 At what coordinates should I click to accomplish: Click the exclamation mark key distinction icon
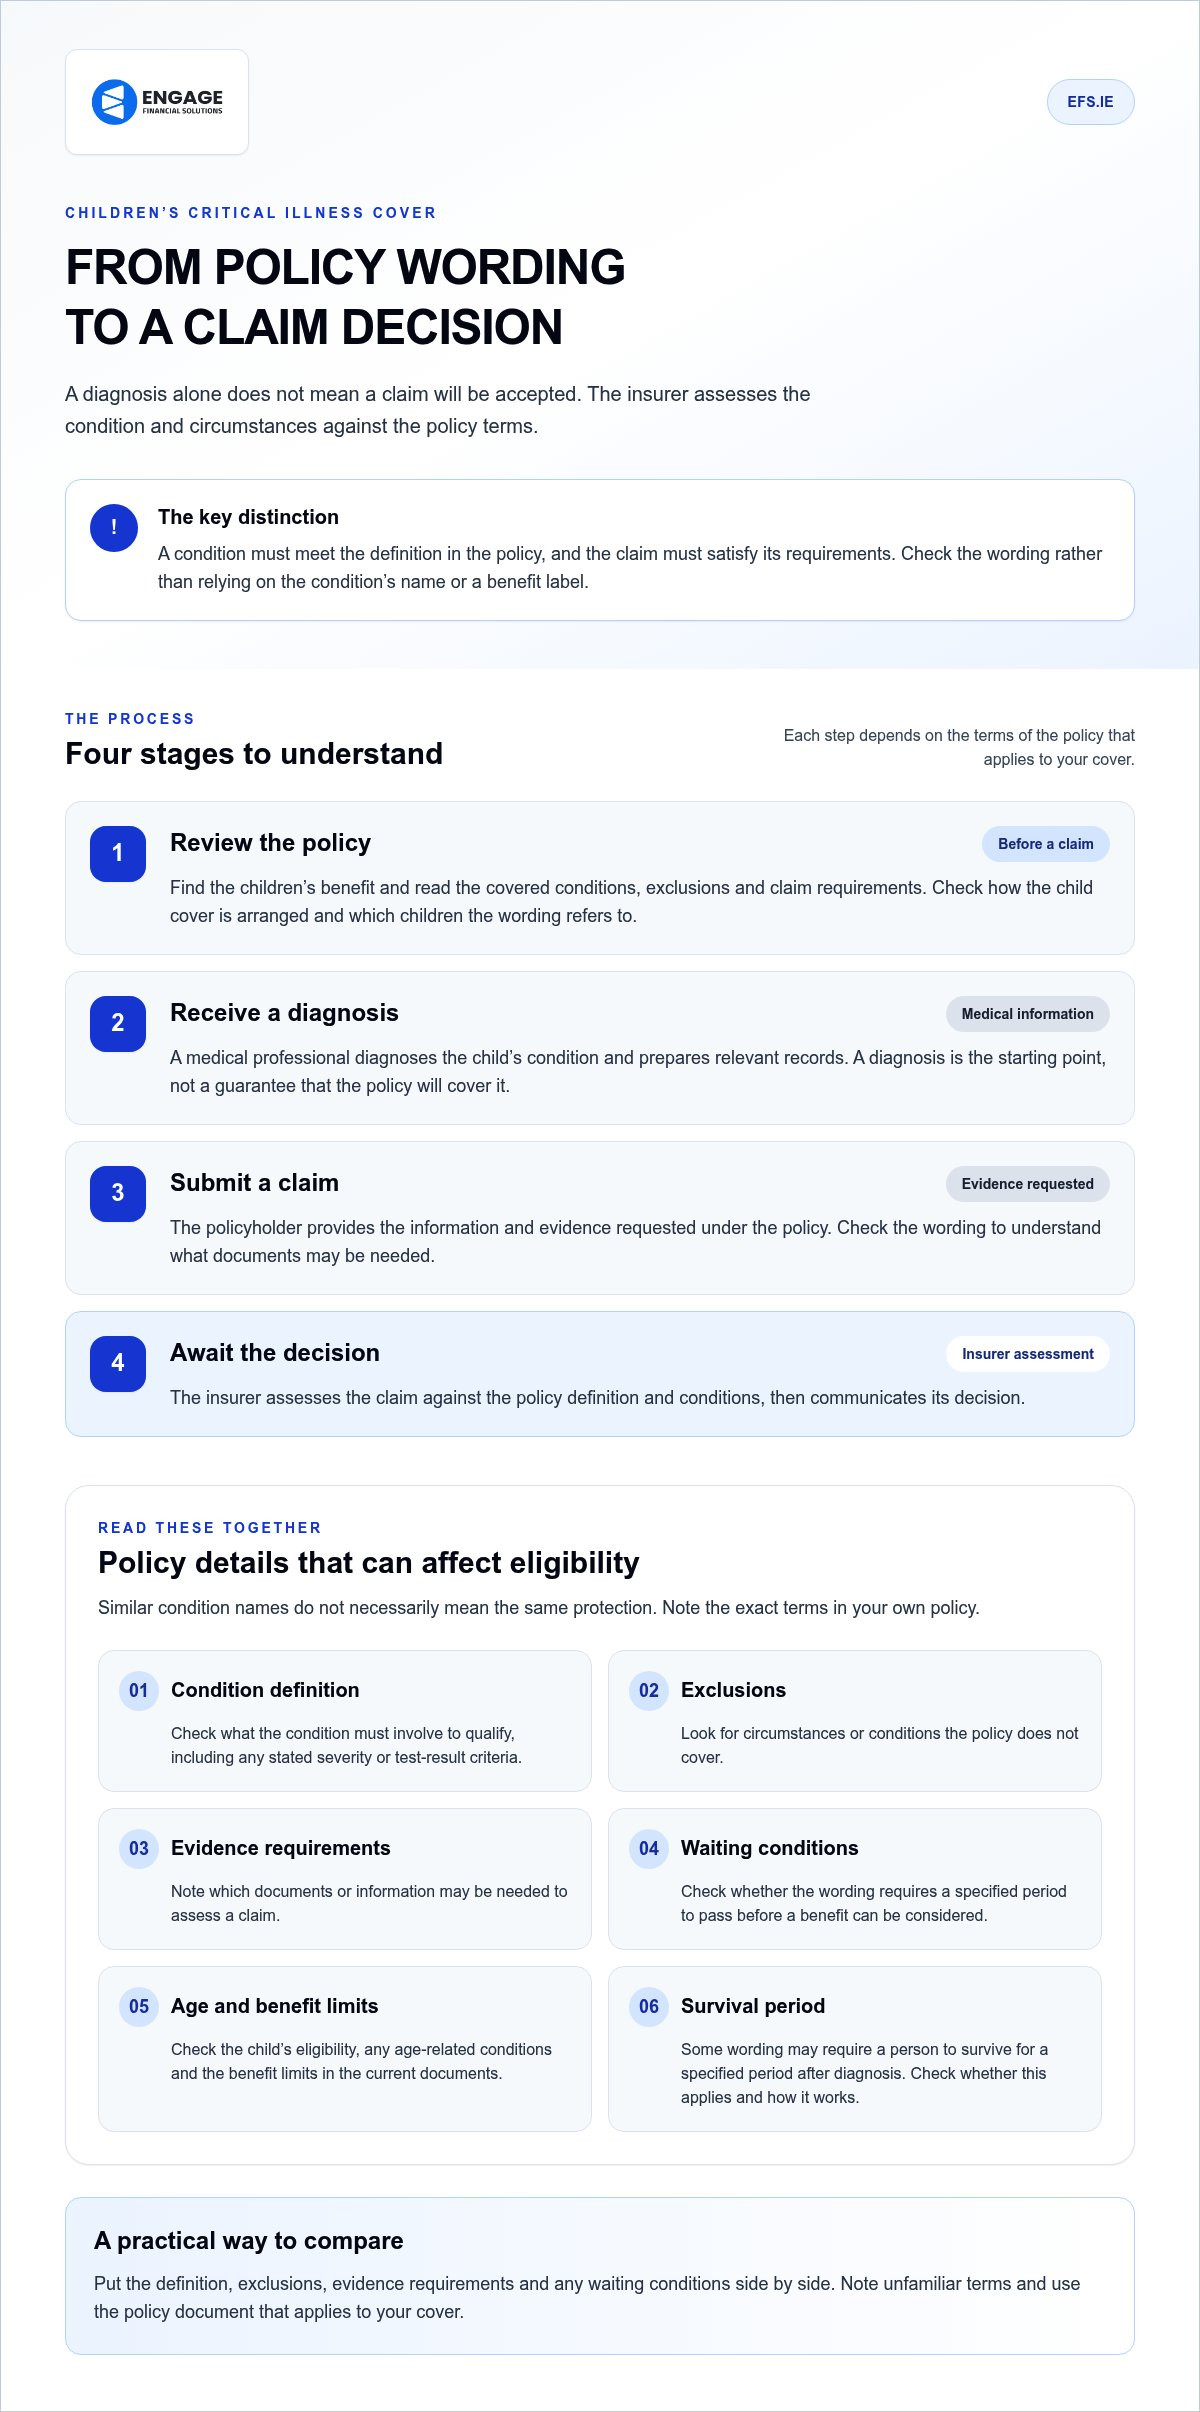114,528
